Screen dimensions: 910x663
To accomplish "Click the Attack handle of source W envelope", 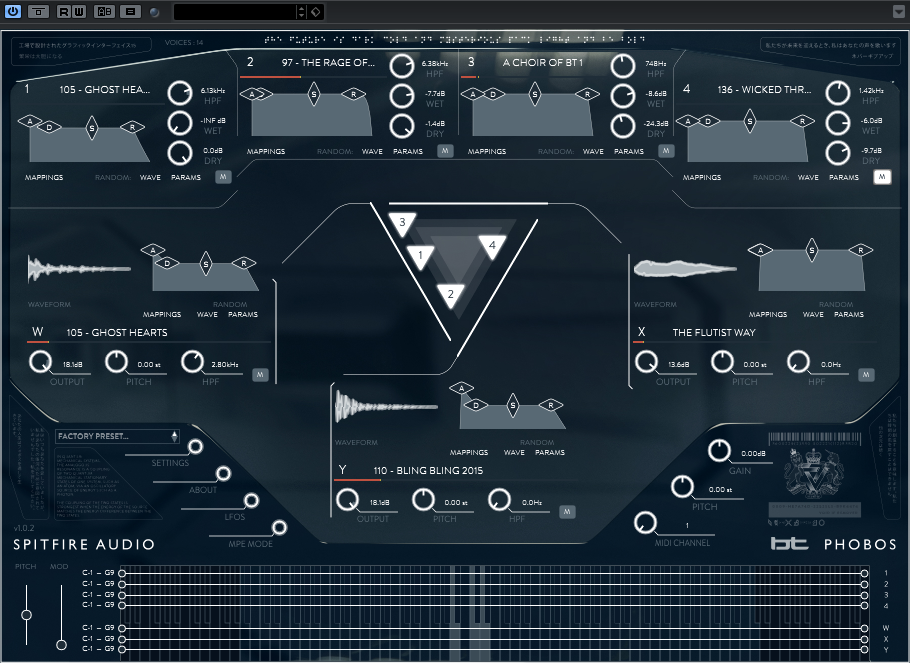I will click(x=153, y=250).
